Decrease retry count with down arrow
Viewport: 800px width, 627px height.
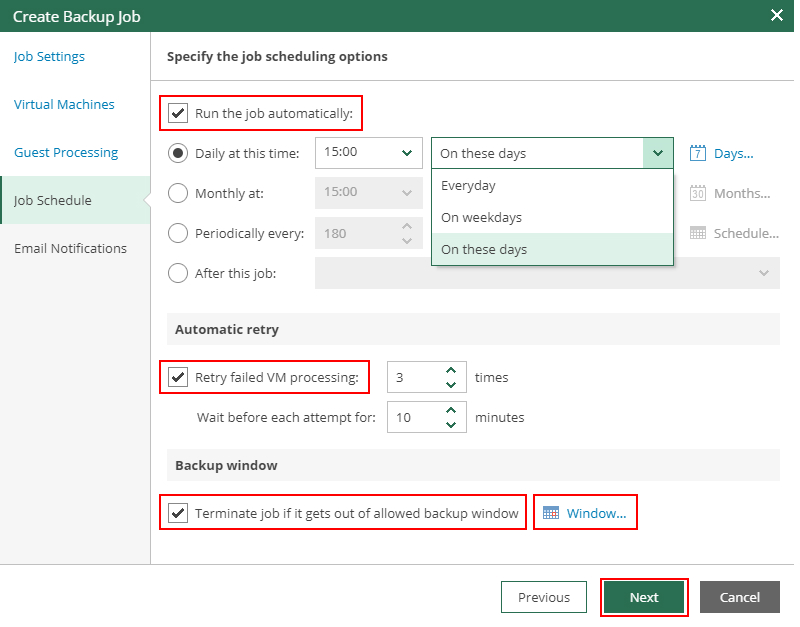coord(451,385)
